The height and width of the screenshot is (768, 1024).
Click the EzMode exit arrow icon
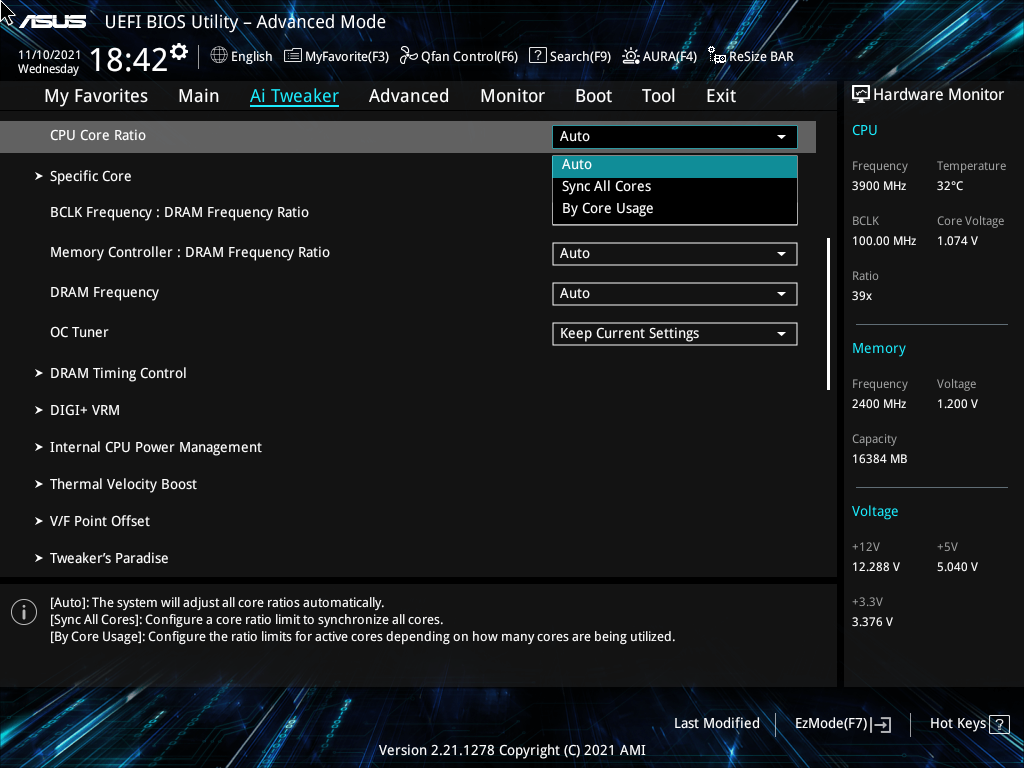tap(881, 724)
